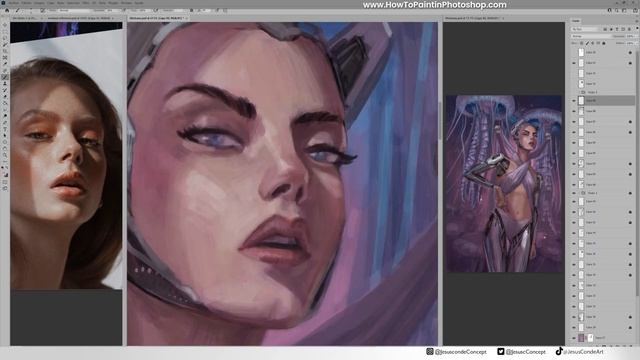Screen dimensions: 640x360
Task: Select the Lasso tool
Action: [5, 38]
